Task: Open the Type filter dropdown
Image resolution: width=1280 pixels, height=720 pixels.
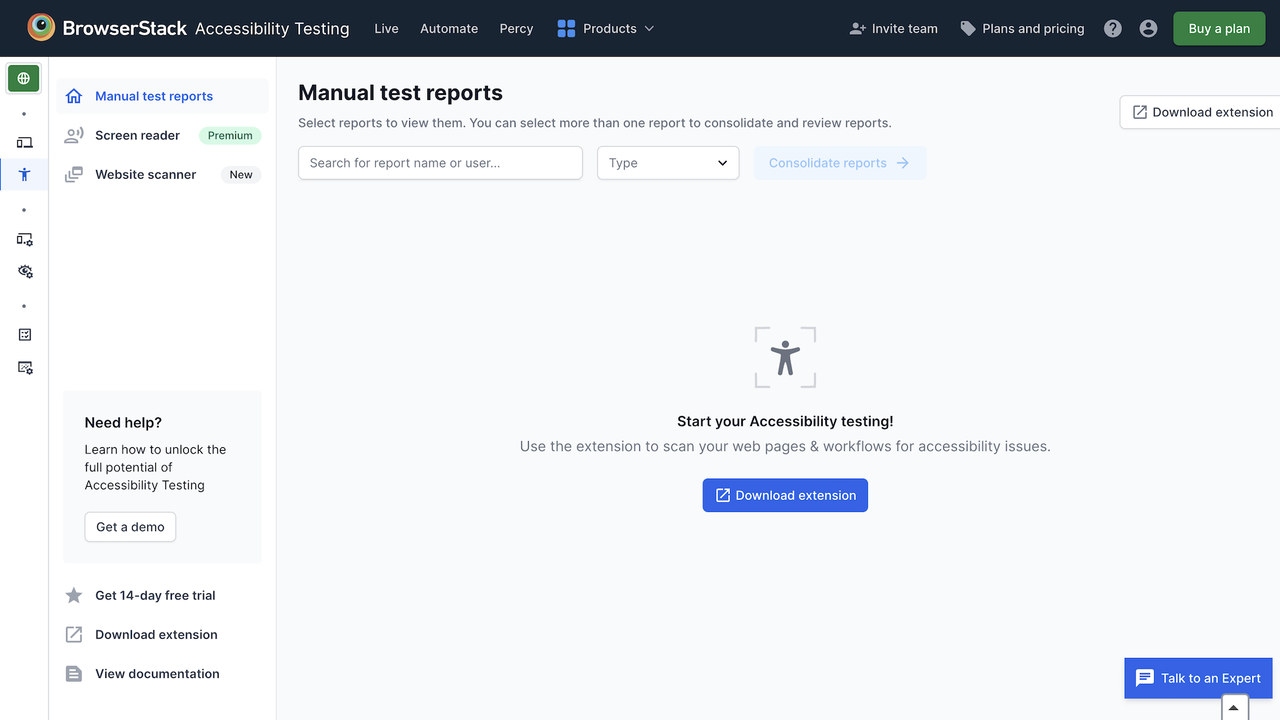Action: [668, 163]
